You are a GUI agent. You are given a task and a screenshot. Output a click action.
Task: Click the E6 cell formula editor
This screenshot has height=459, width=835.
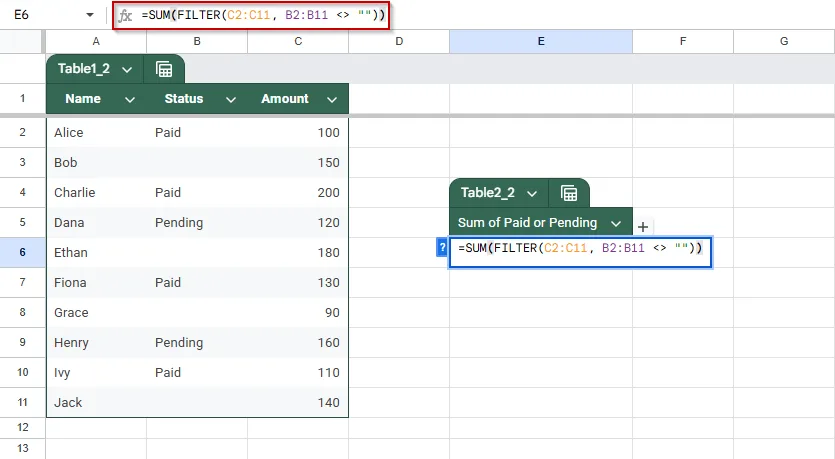580,252
